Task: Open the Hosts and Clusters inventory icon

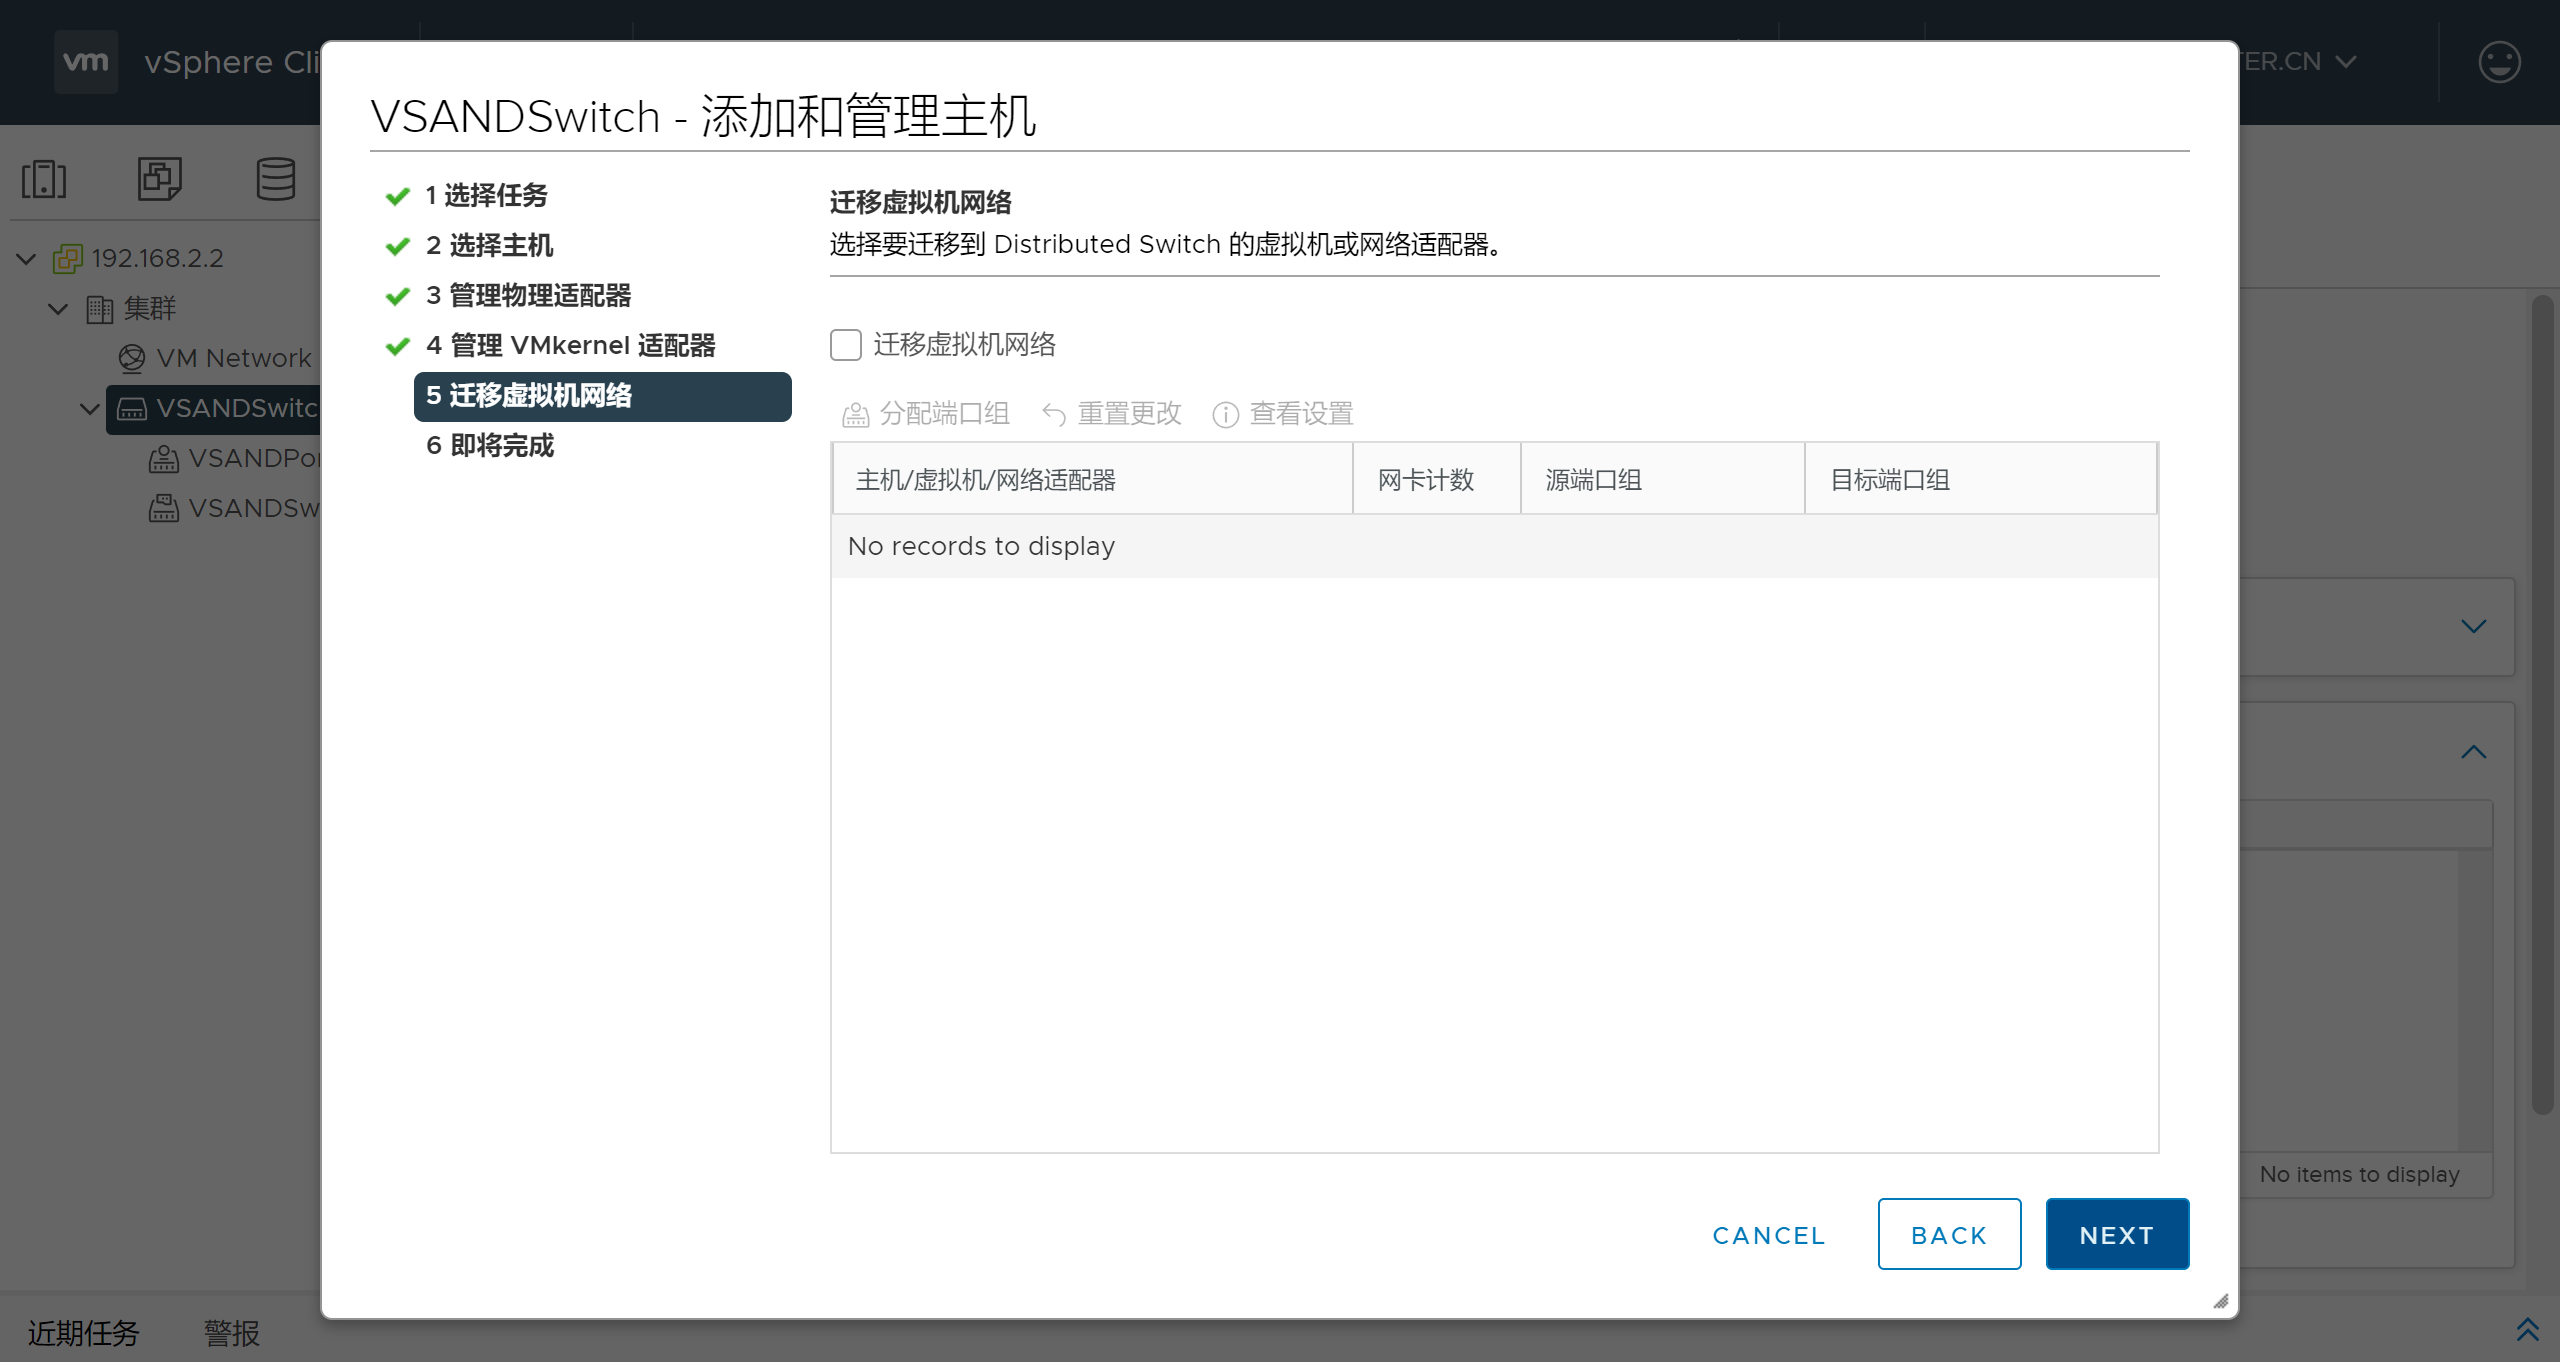Action: tap(44, 179)
